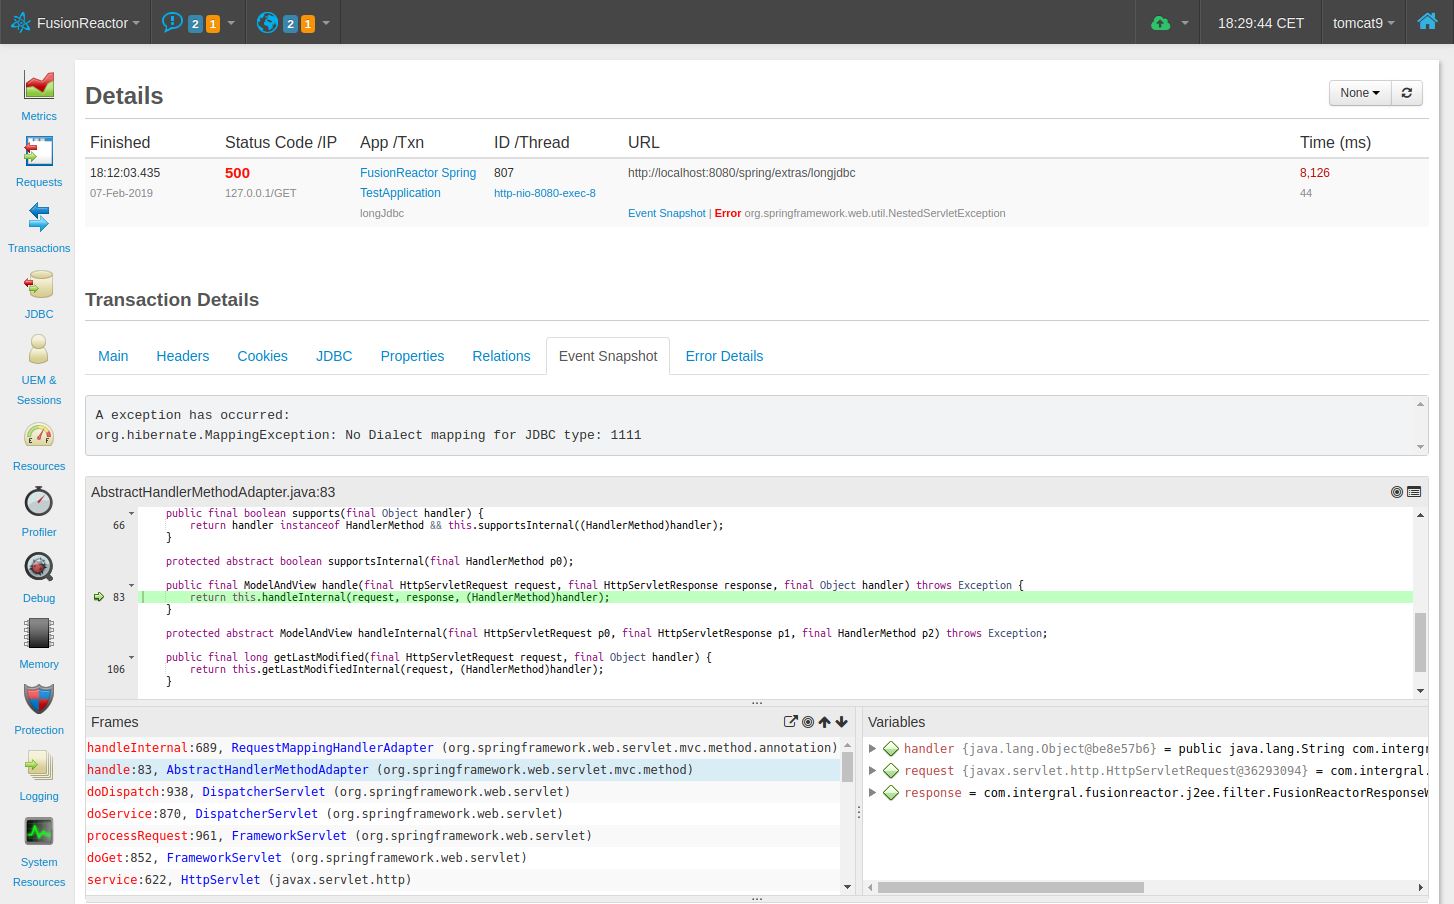View the JDBC sidebar section
This screenshot has height=904, width=1454.
39,290
